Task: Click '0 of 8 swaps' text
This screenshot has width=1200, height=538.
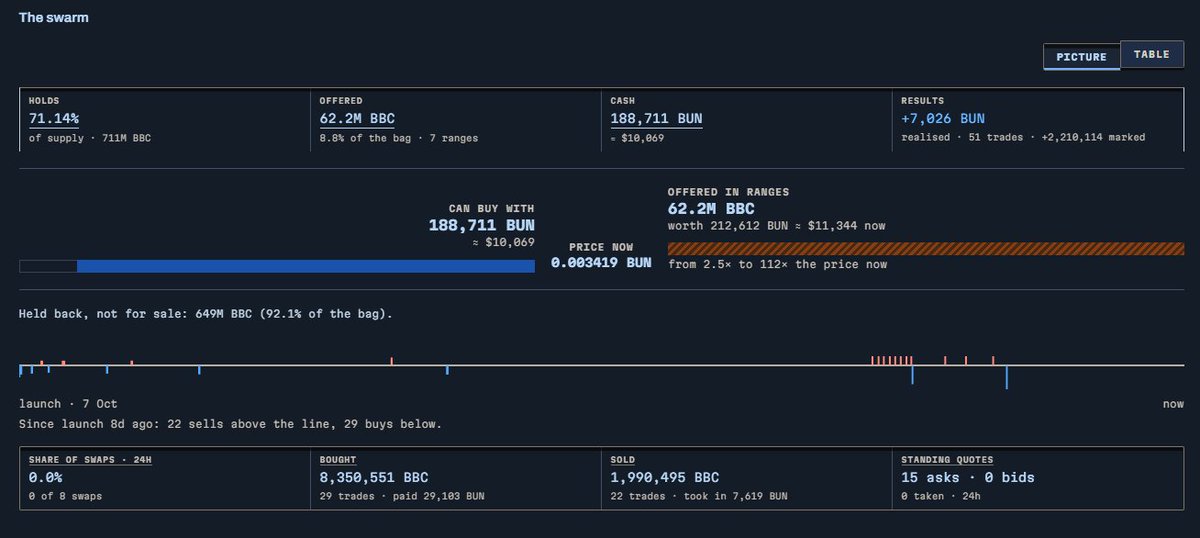Action: pos(65,496)
